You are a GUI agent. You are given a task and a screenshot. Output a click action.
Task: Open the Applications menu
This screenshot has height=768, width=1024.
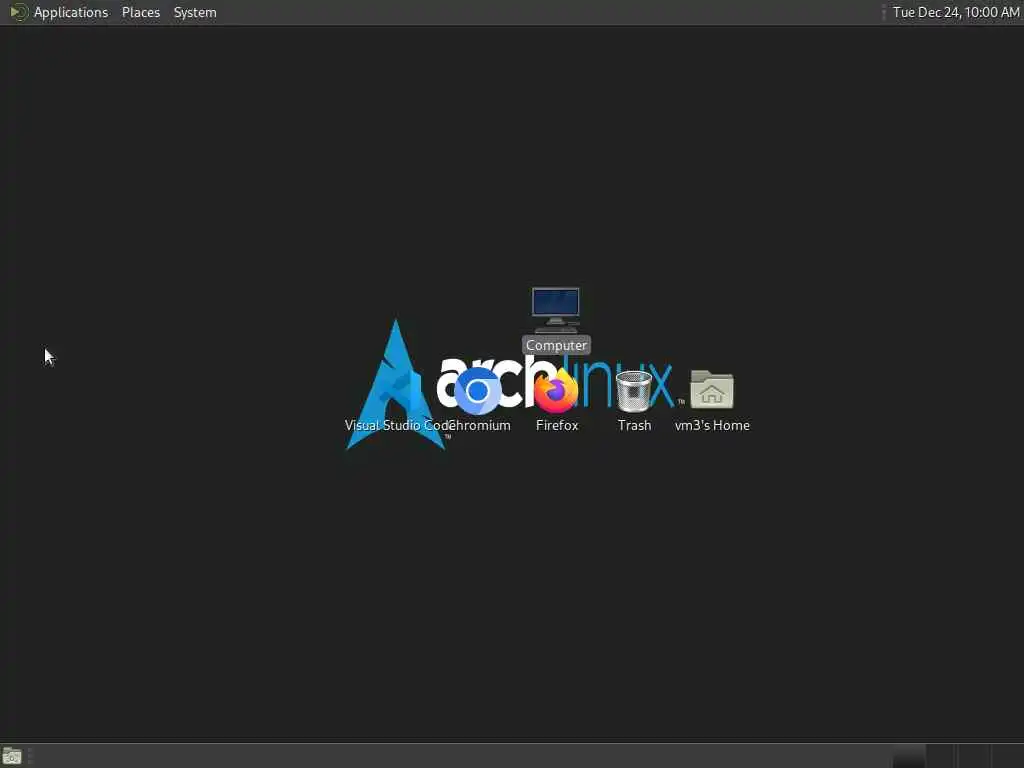(71, 12)
